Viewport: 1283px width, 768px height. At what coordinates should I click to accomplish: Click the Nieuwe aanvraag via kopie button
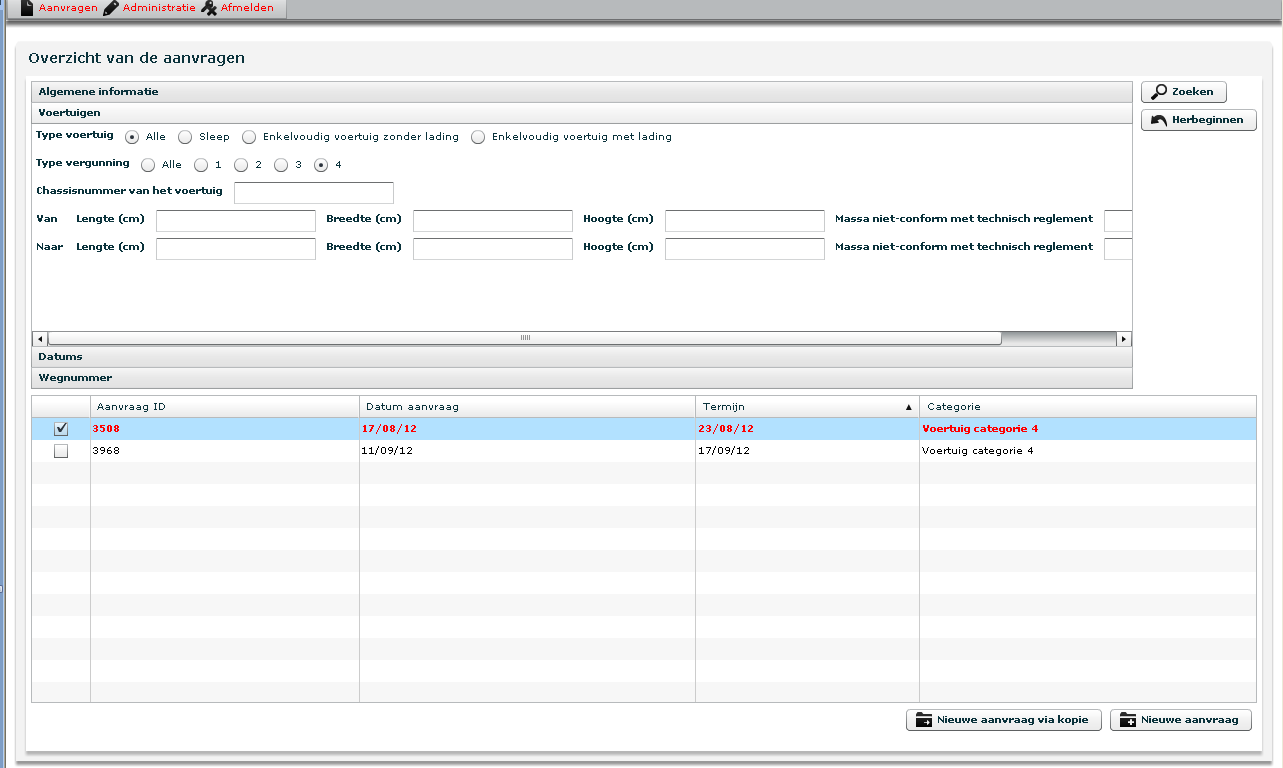(1004, 720)
